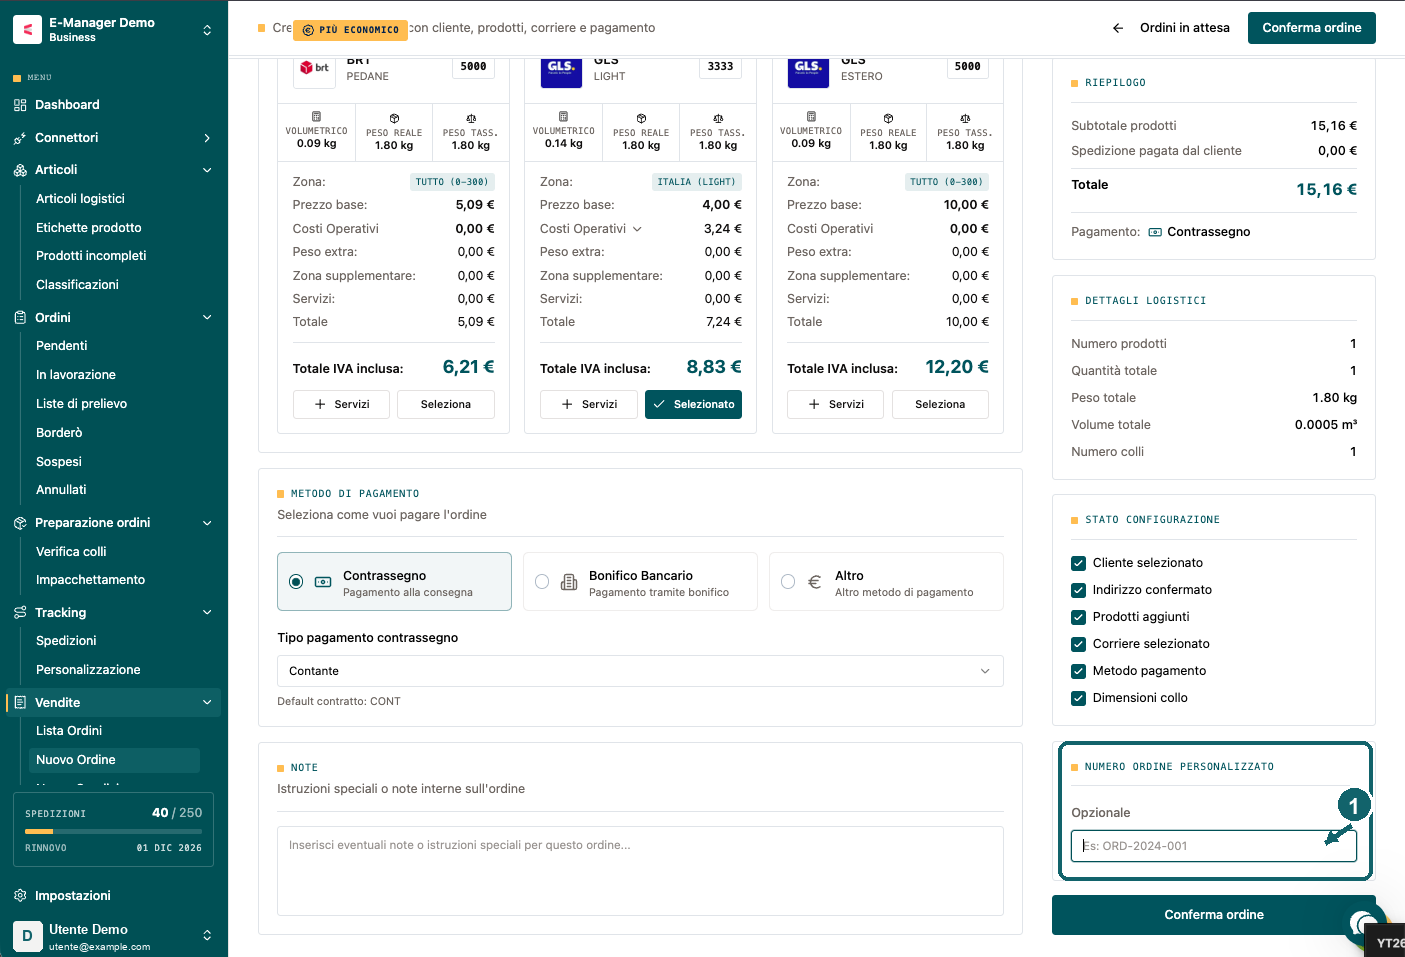Screen dimensions: 1405x957
Task: Toggle the Cliente selezionato checkbox
Action: click(x=1078, y=563)
